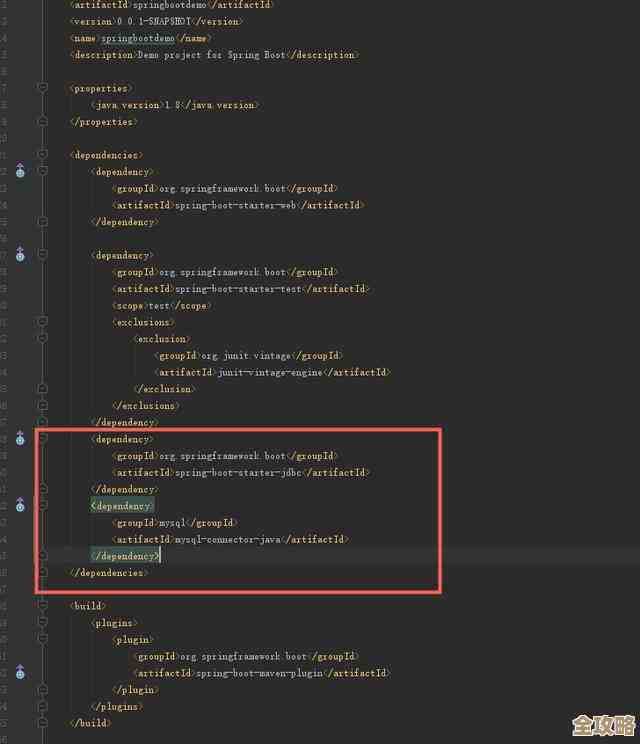This screenshot has height=744, width=640.
Task: Toggle fold at closing /build tag
Action: 43,723
